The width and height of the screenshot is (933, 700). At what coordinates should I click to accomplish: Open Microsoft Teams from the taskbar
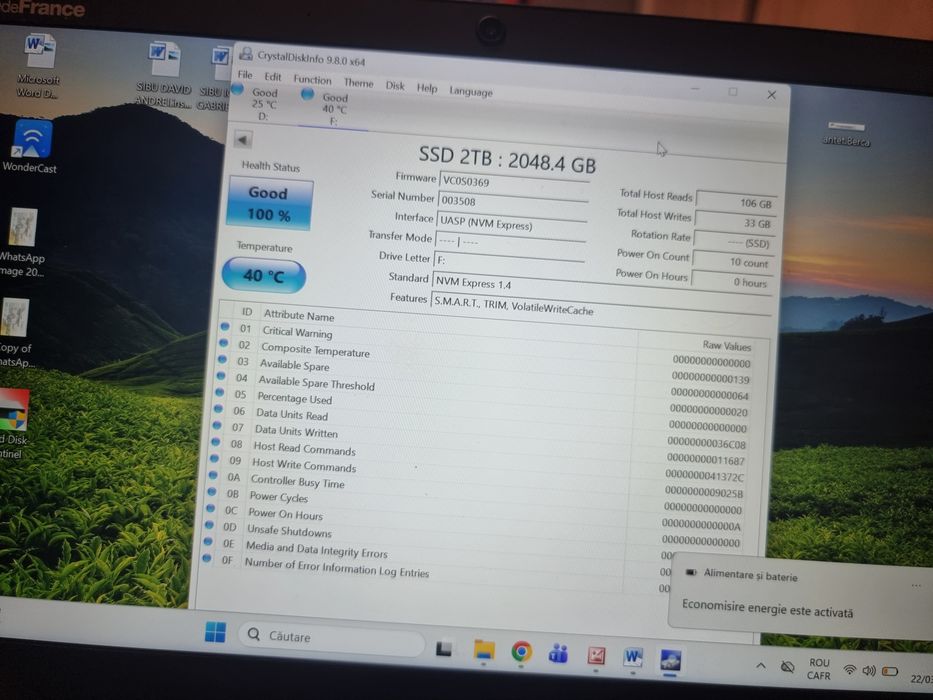click(x=558, y=654)
